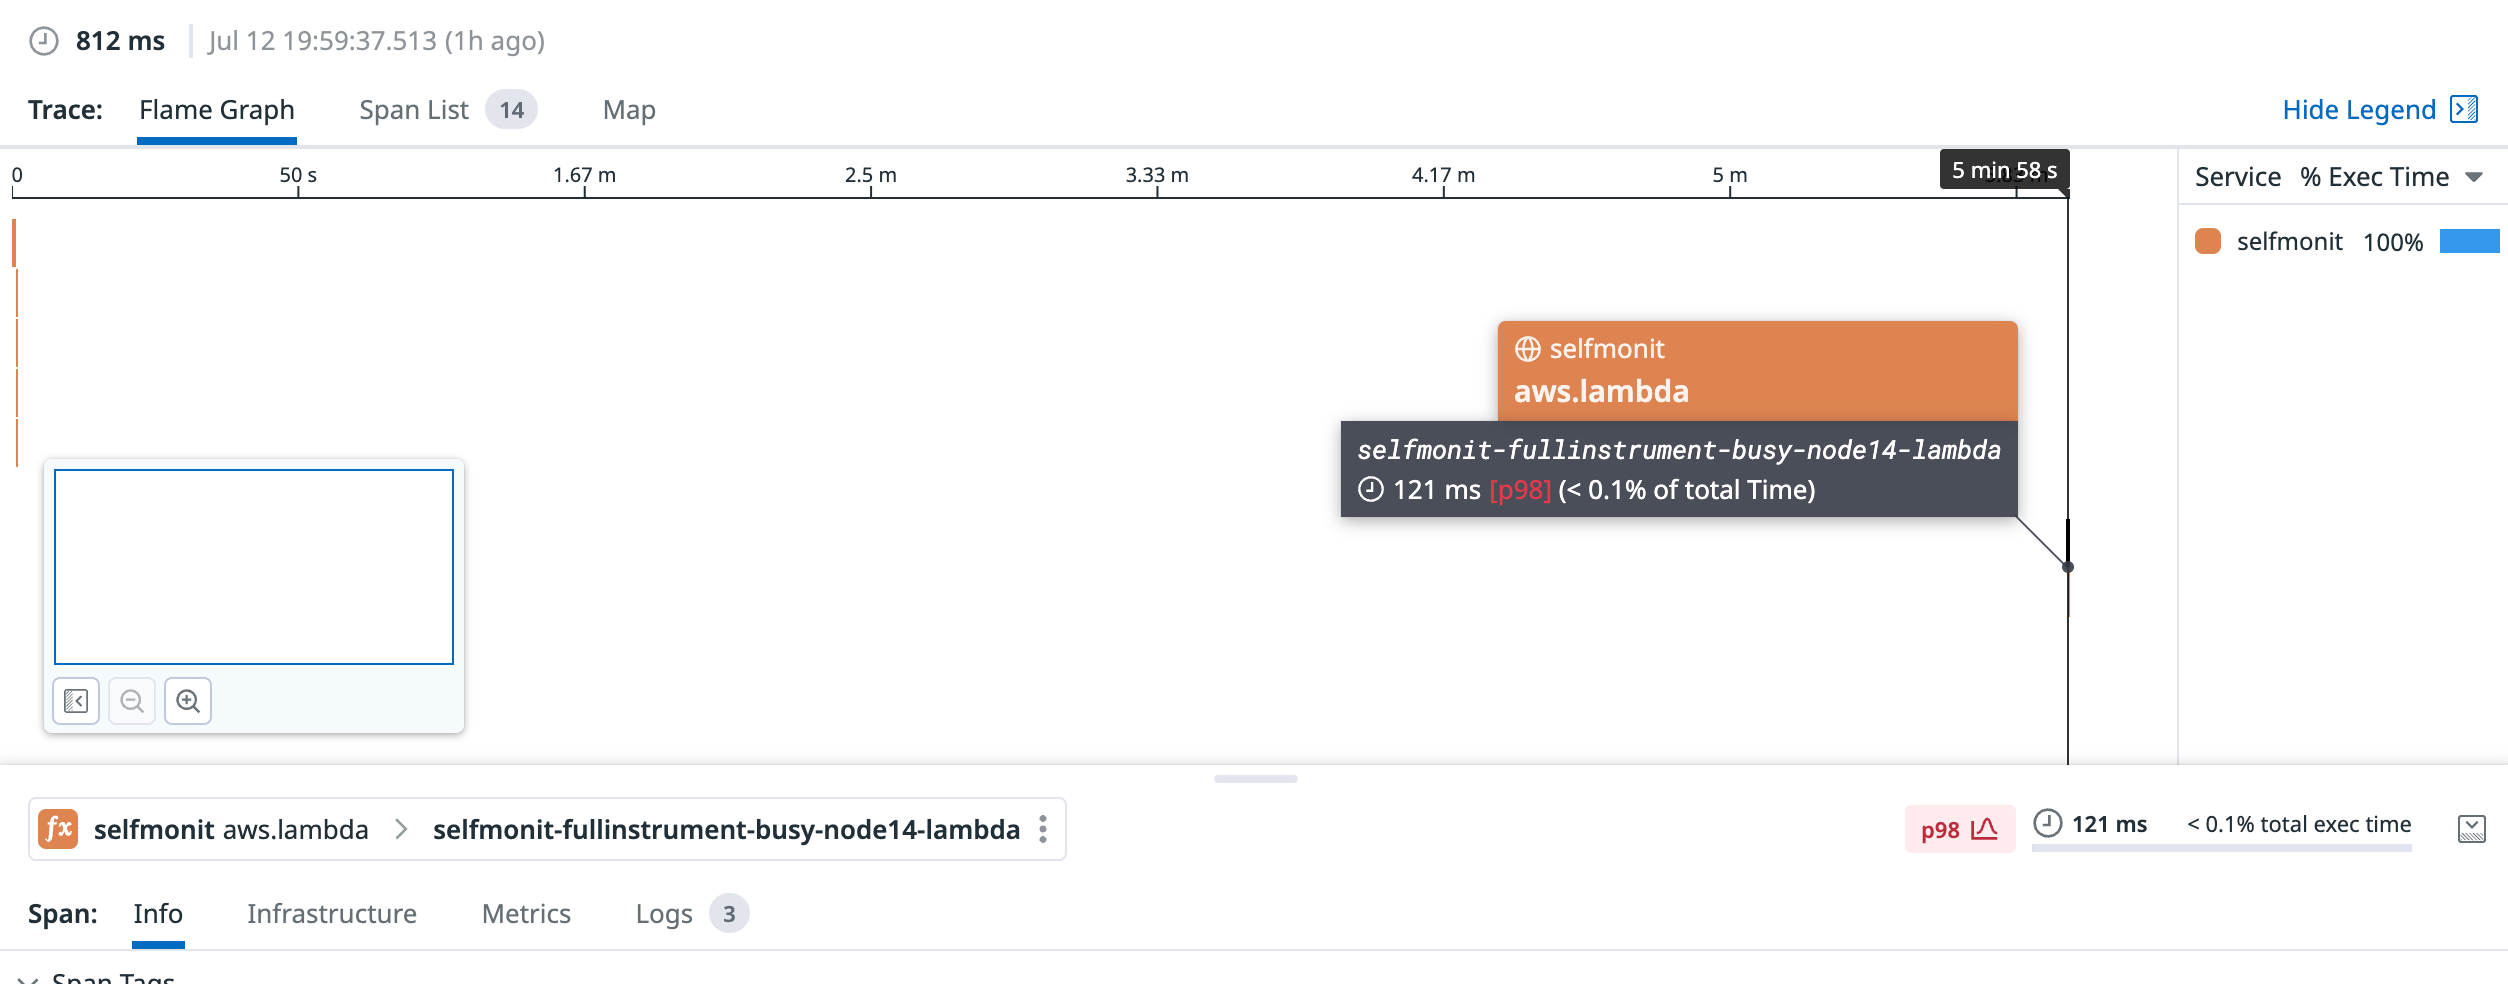Zoom out using the minimap magnifier minus icon

click(131, 701)
